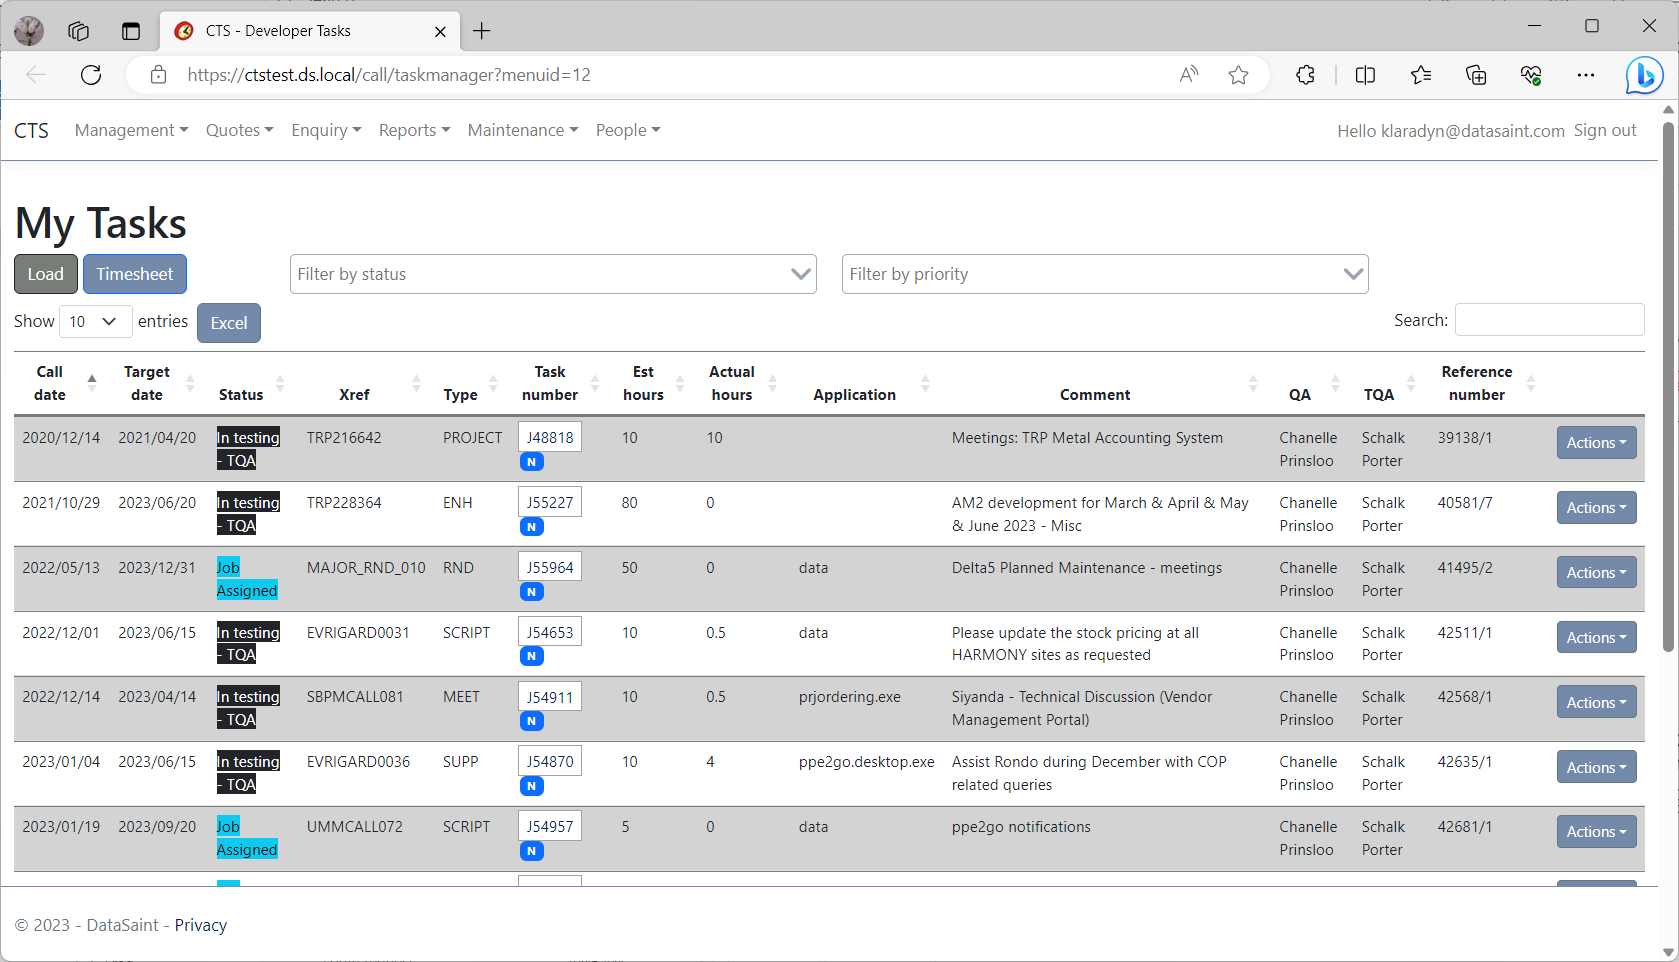Viewport: 1679px width, 962px height.
Task: Click the page vertical scrollbar thumb
Action: coord(1668,387)
